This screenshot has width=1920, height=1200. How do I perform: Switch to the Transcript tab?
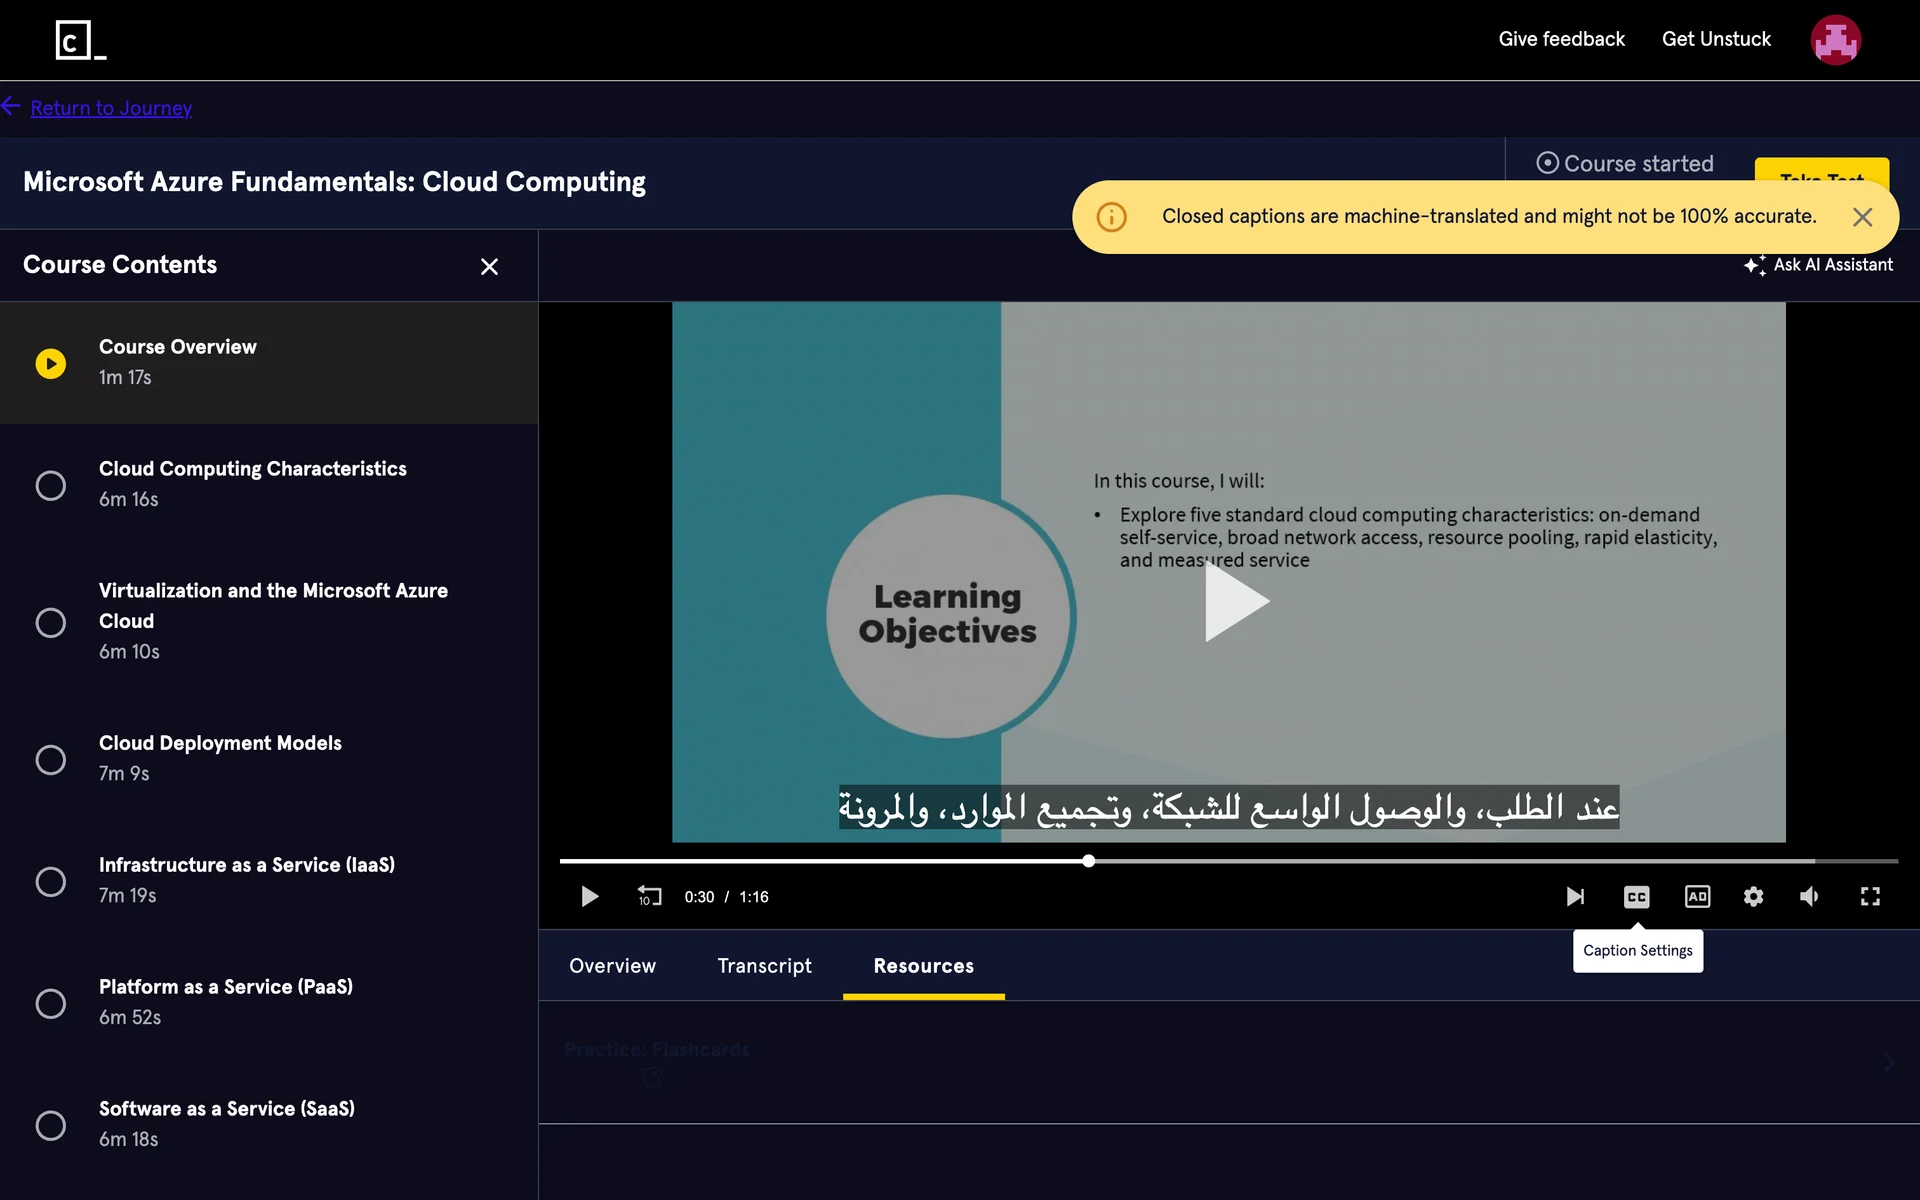click(x=764, y=966)
